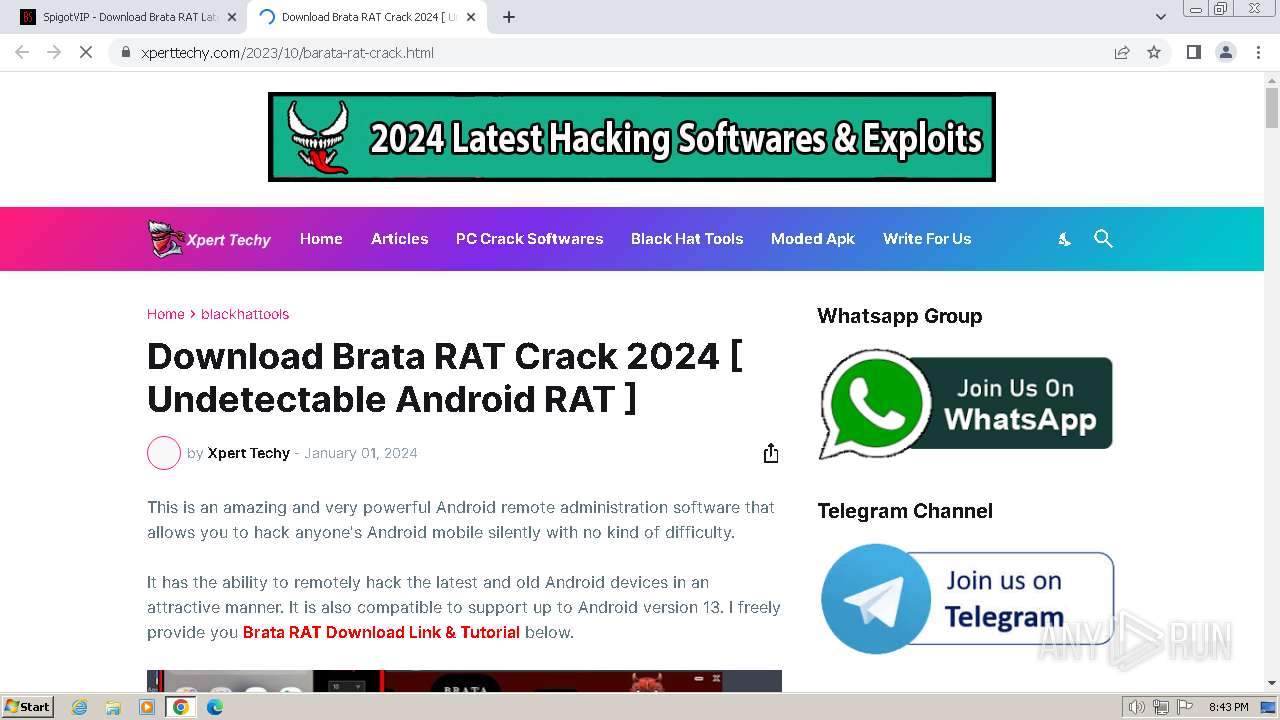Screen dimensions: 1280x720
Task: Click the page vertical scrollbar thumb
Action: point(1272,107)
